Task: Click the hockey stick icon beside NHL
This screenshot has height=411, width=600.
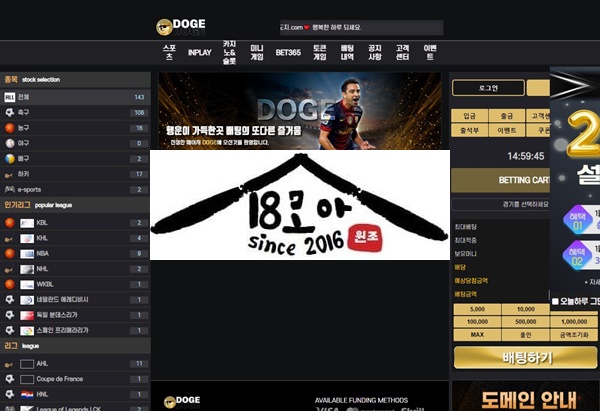Action: (x=9, y=270)
